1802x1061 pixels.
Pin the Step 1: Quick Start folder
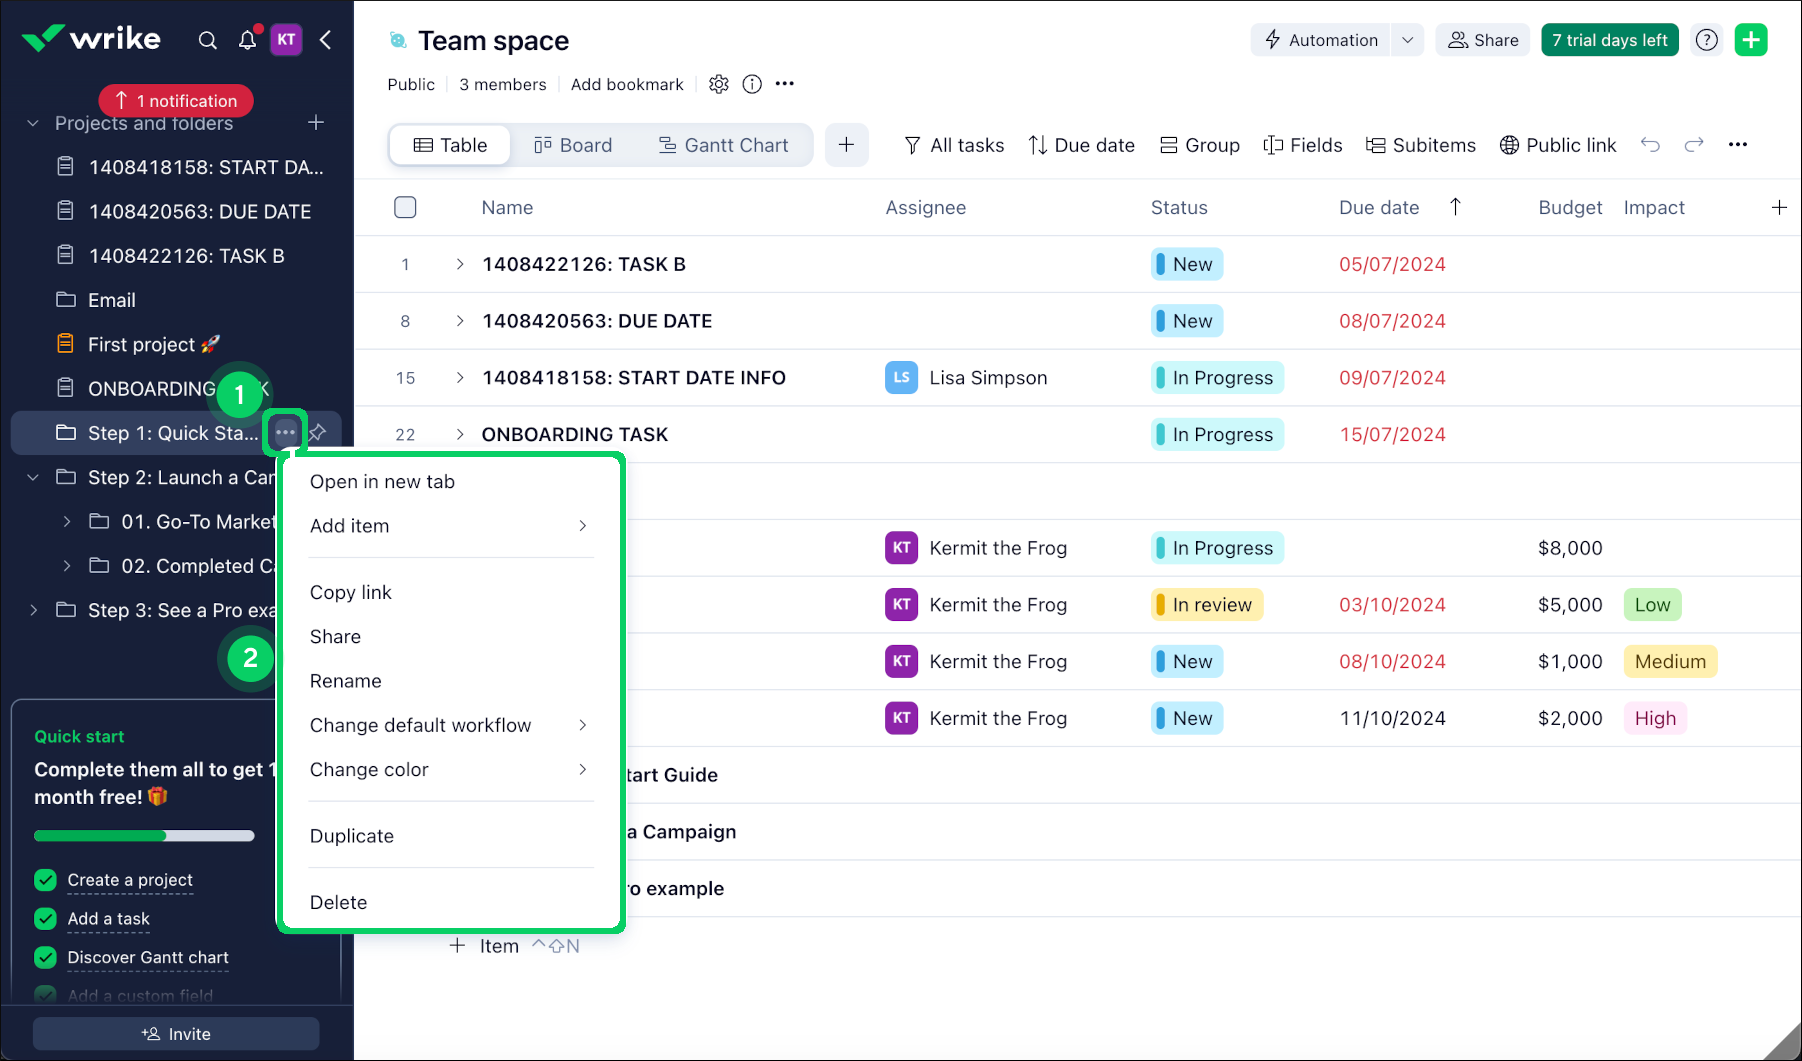(318, 433)
